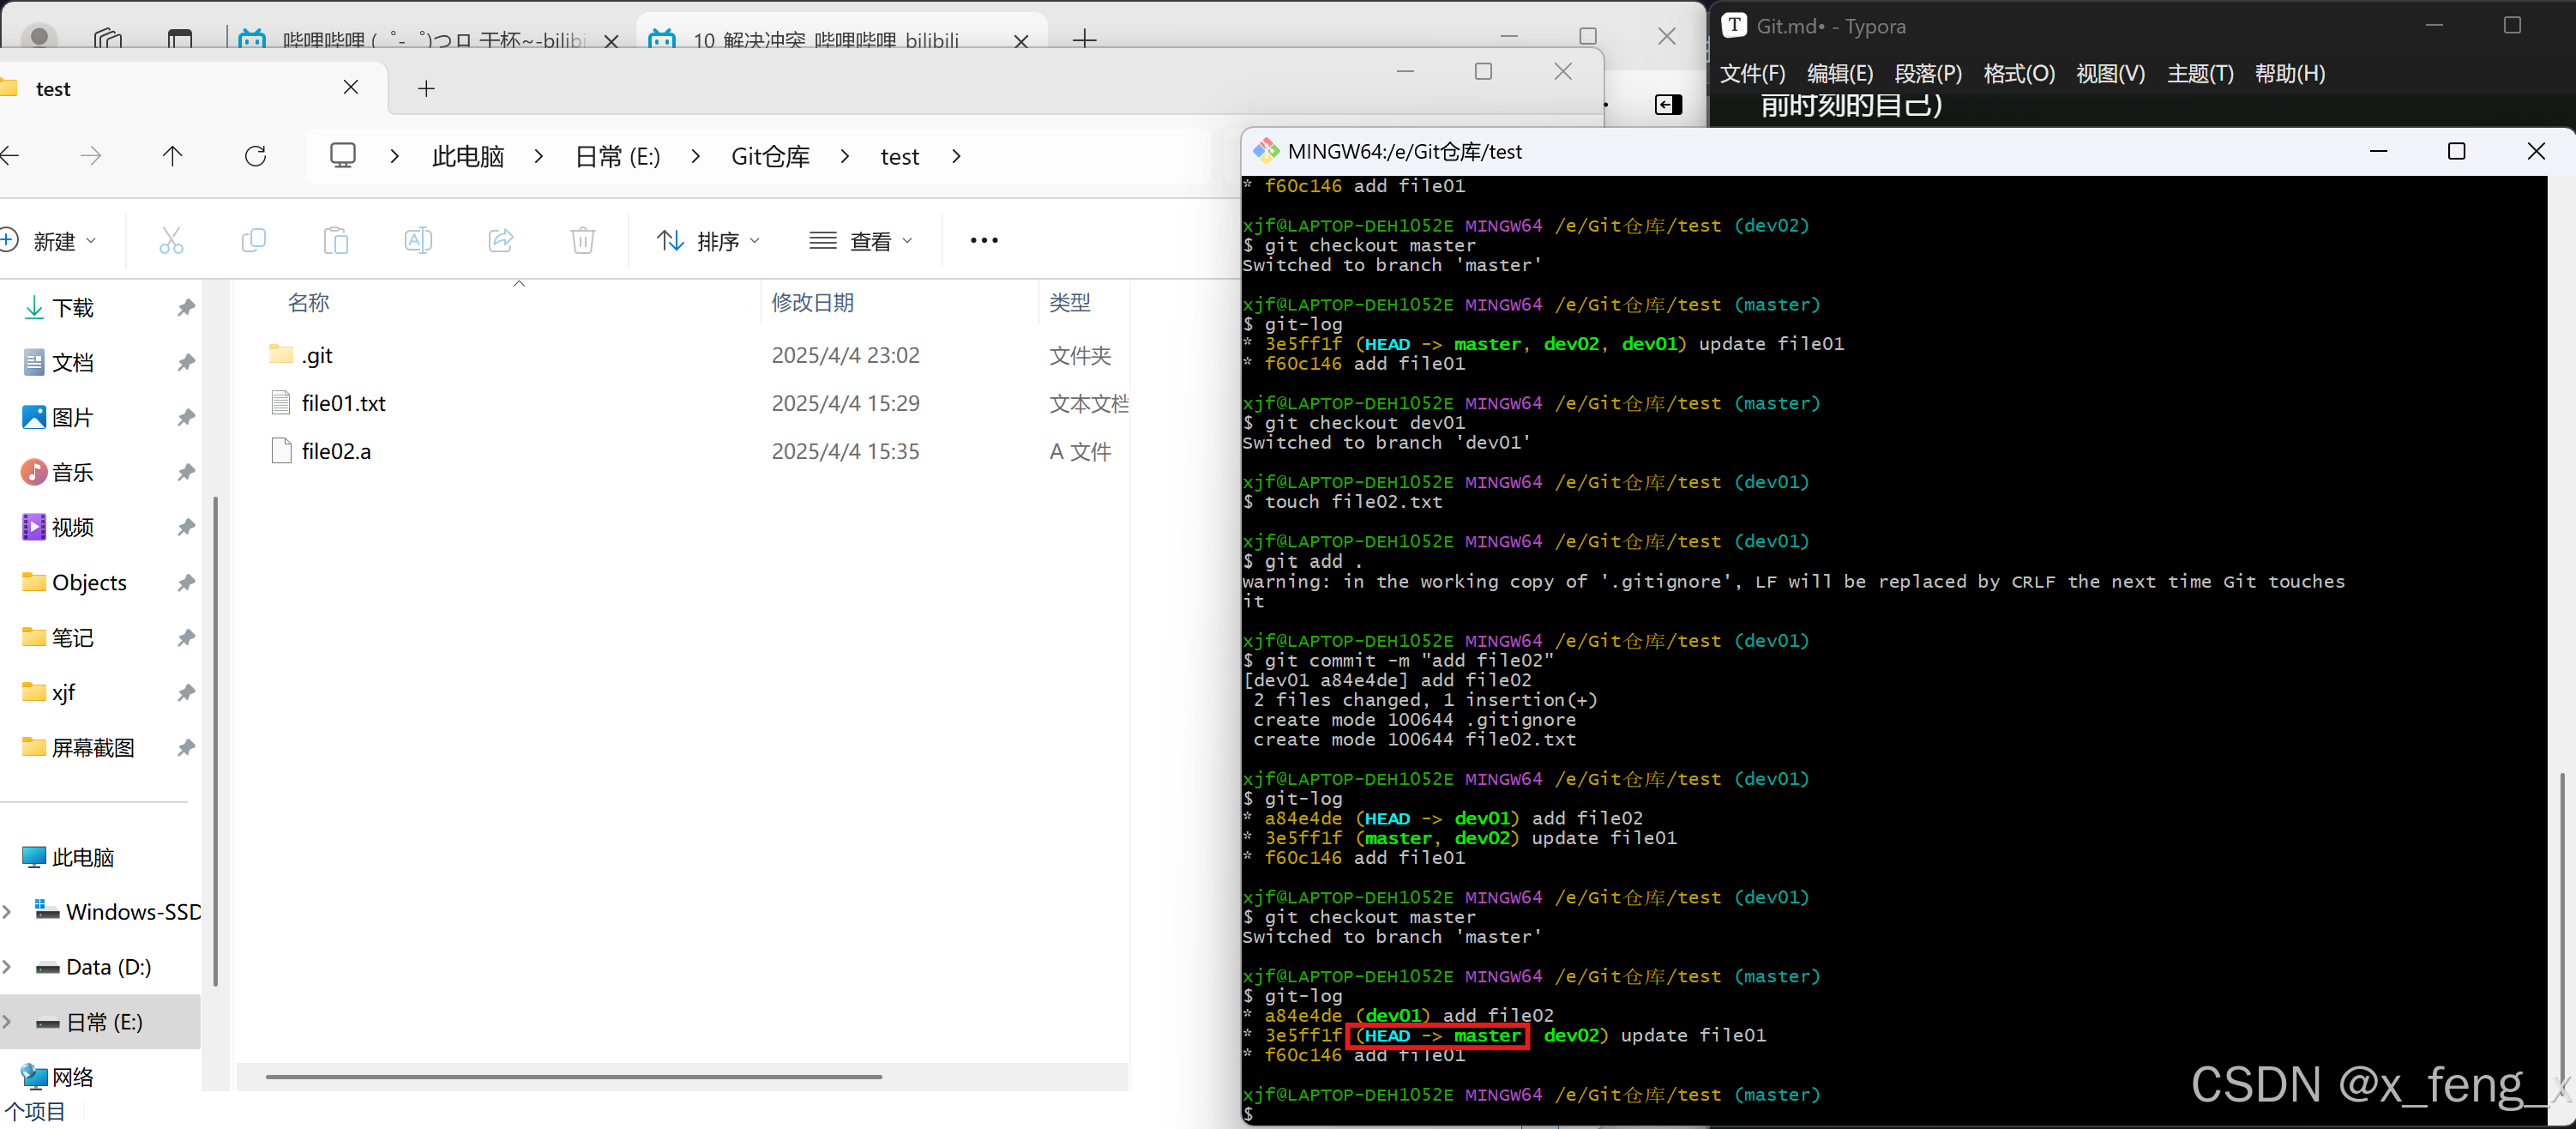Click the Rename icon in toolbar

click(418, 240)
